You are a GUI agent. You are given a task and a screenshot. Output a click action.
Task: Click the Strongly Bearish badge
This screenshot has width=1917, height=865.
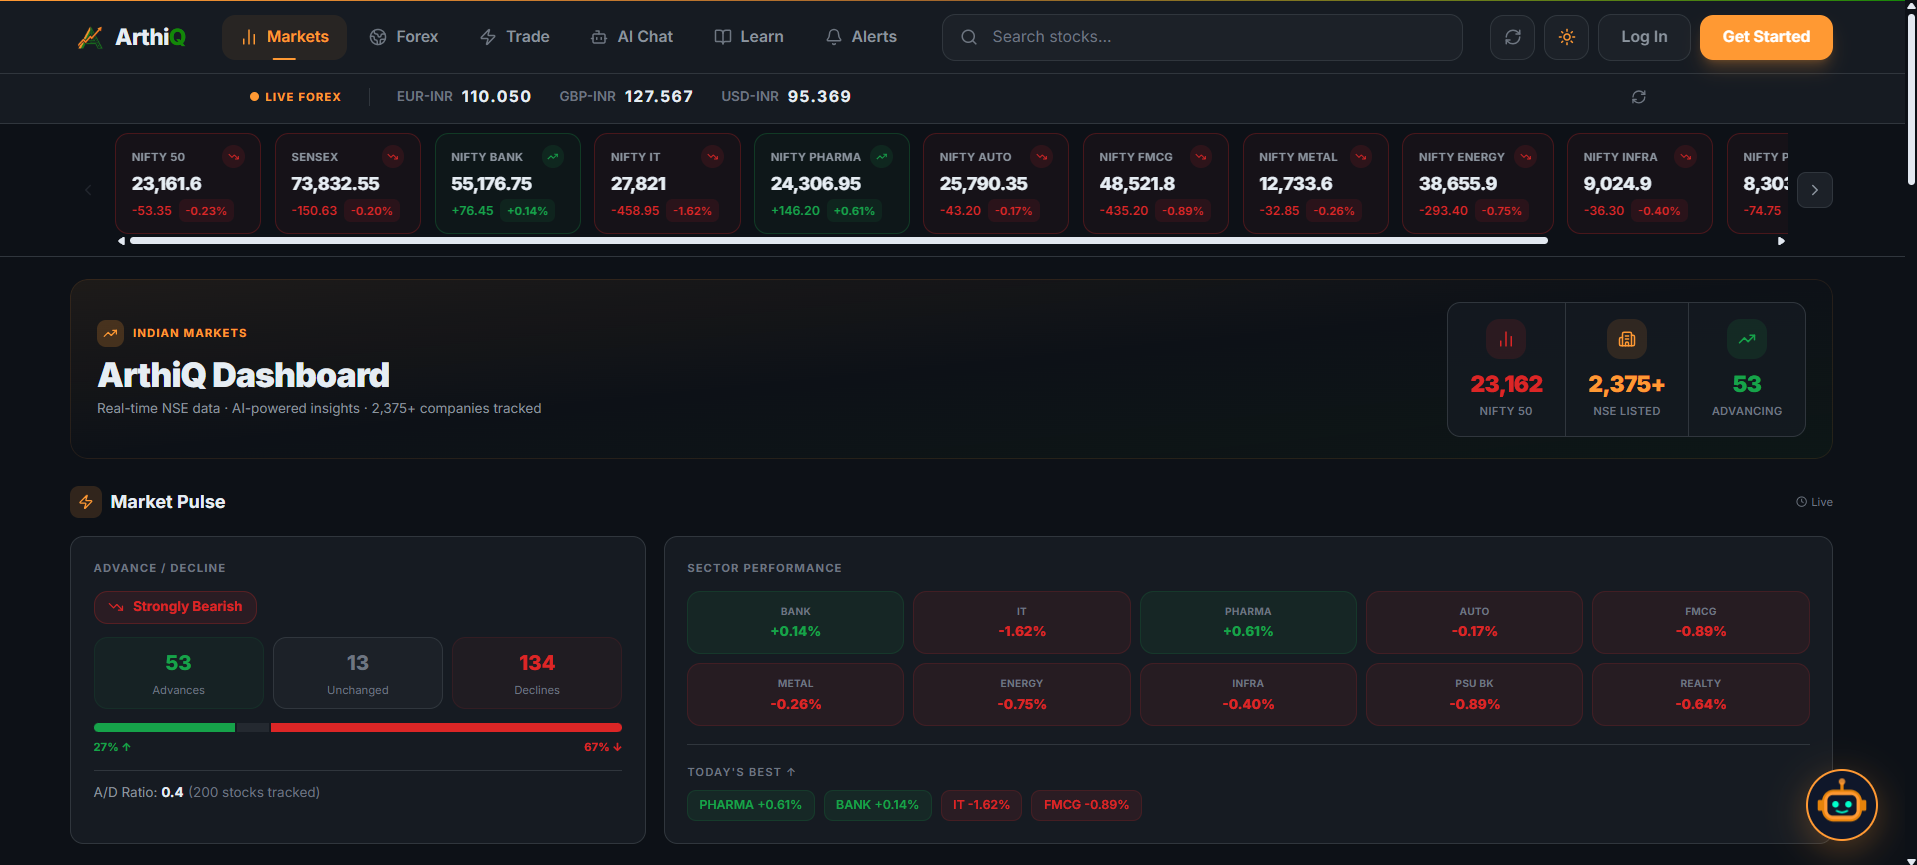click(x=175, y=607)
